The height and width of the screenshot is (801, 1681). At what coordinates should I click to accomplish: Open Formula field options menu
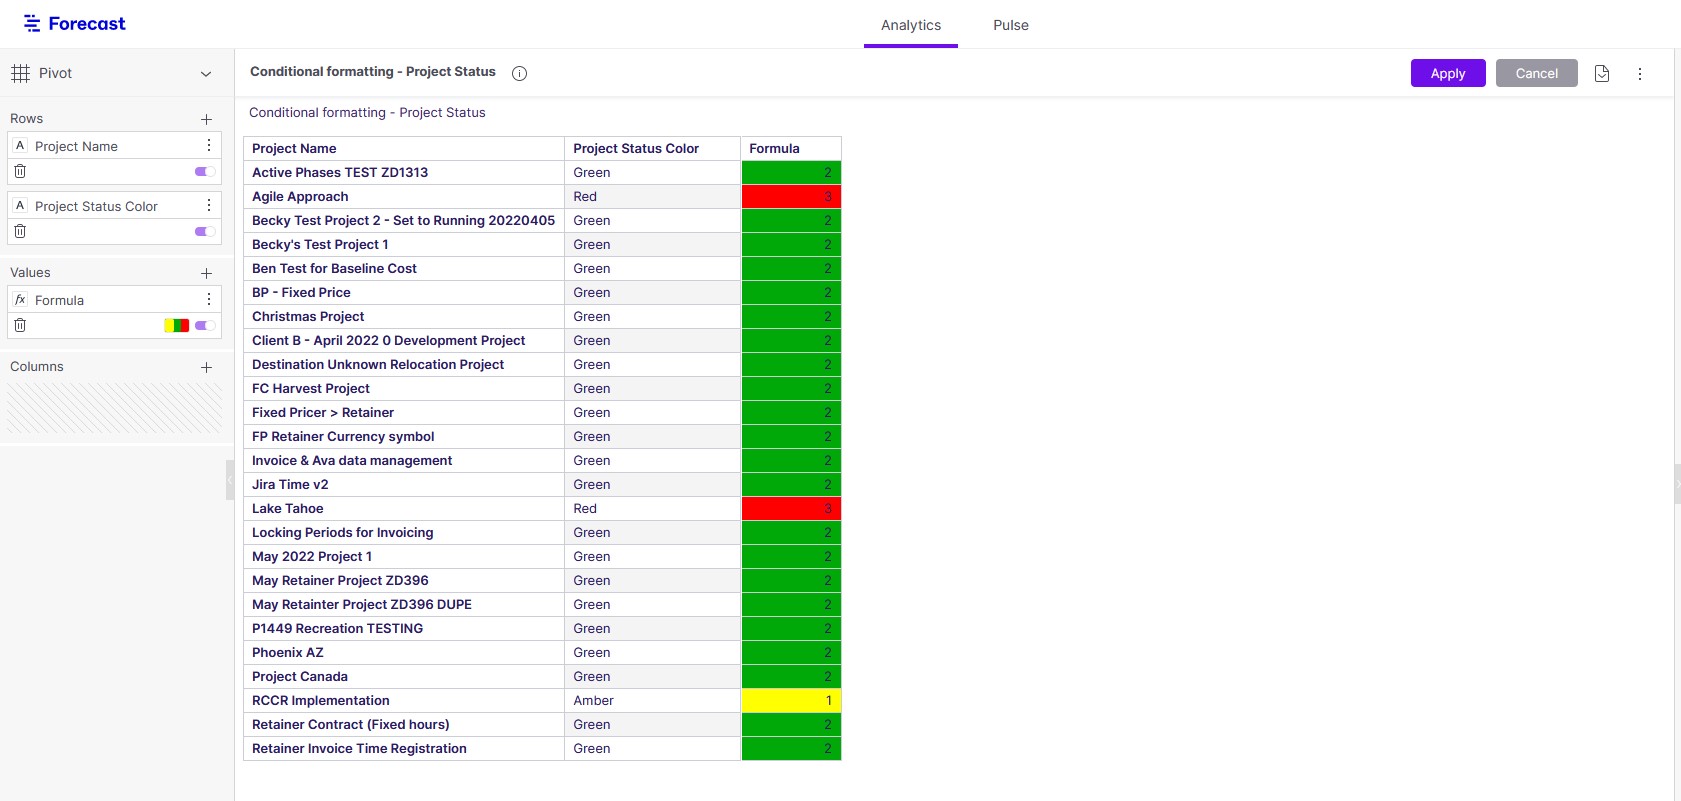click(x=208, y=300)
